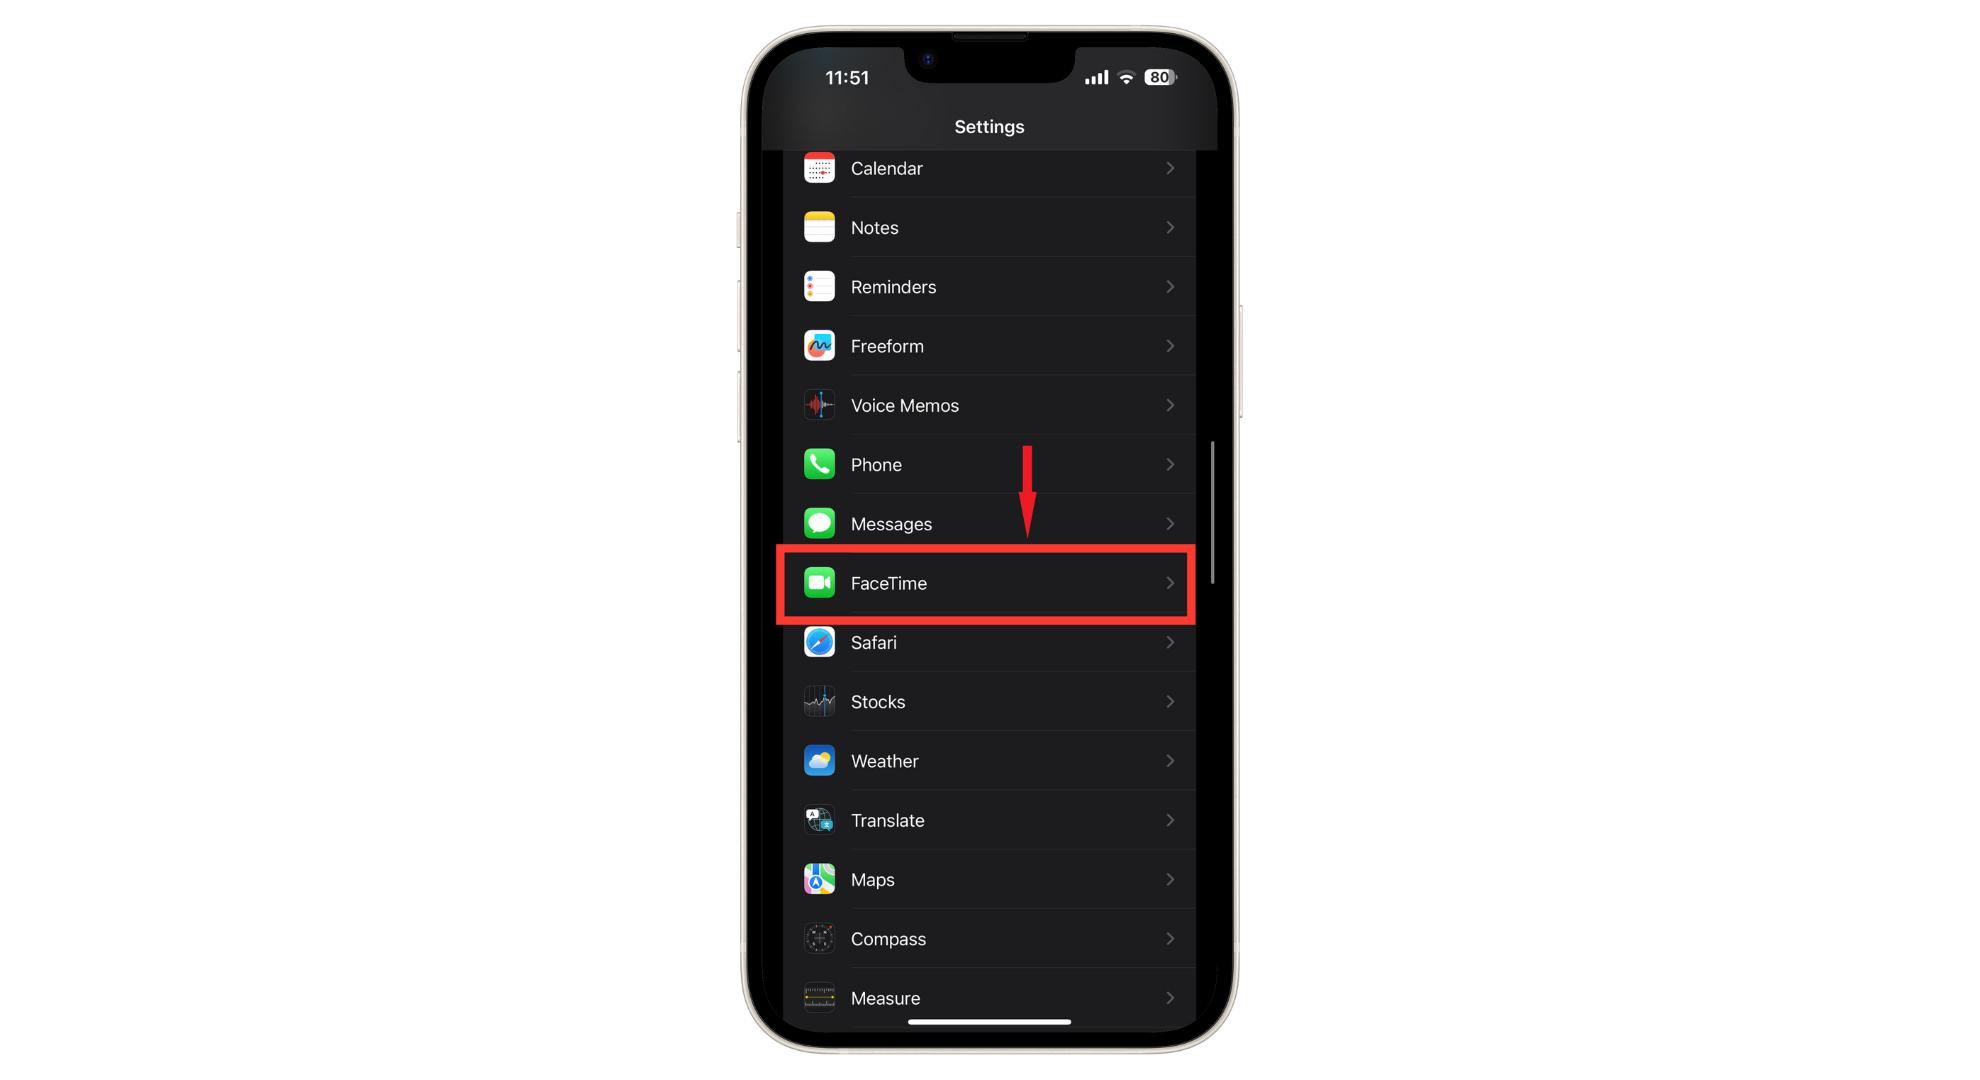This screenshot has height=1080, width=1980.
Task: Select Notes menu item
Action: (989, 226)
